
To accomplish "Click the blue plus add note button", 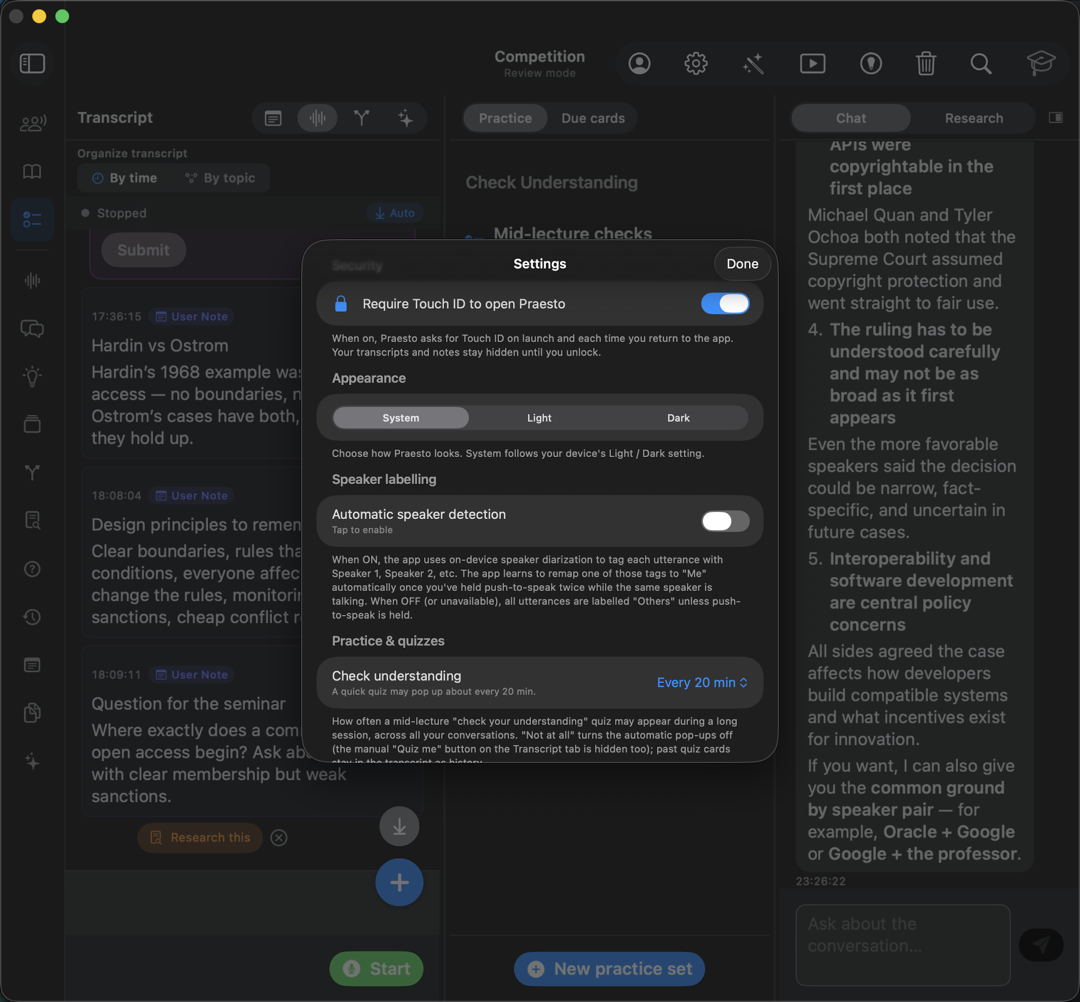I will pyautogui.click(x=399, y=882).
